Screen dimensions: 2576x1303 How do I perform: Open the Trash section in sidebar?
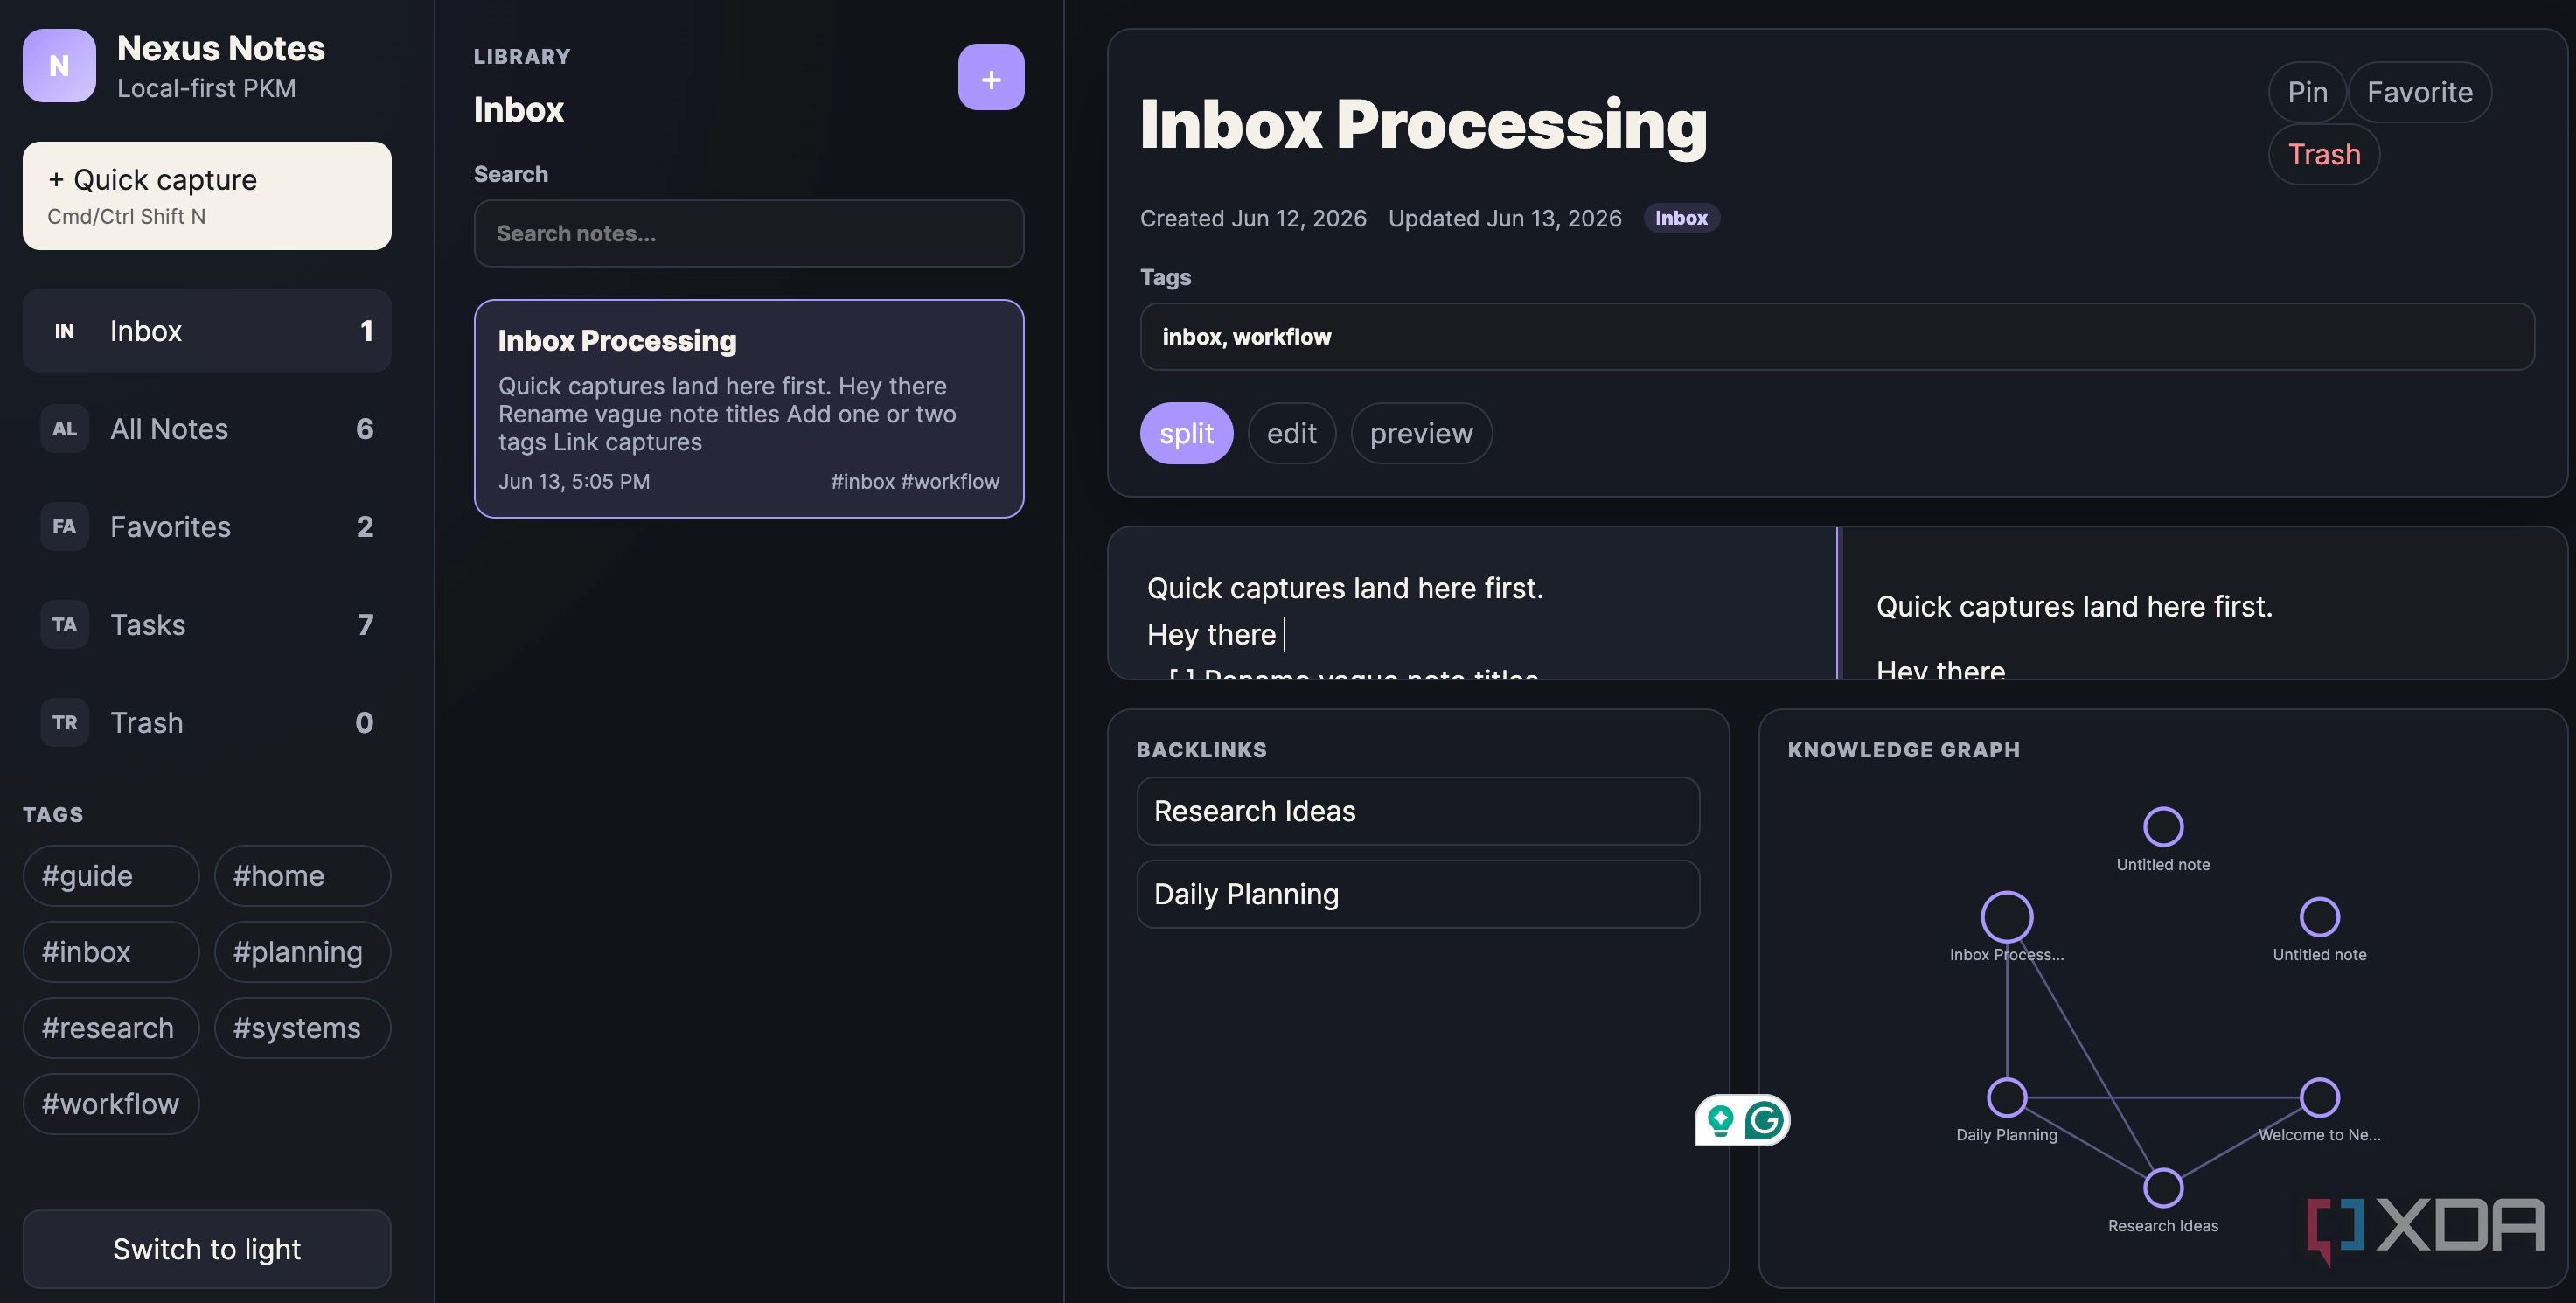[x=207, y=723]
